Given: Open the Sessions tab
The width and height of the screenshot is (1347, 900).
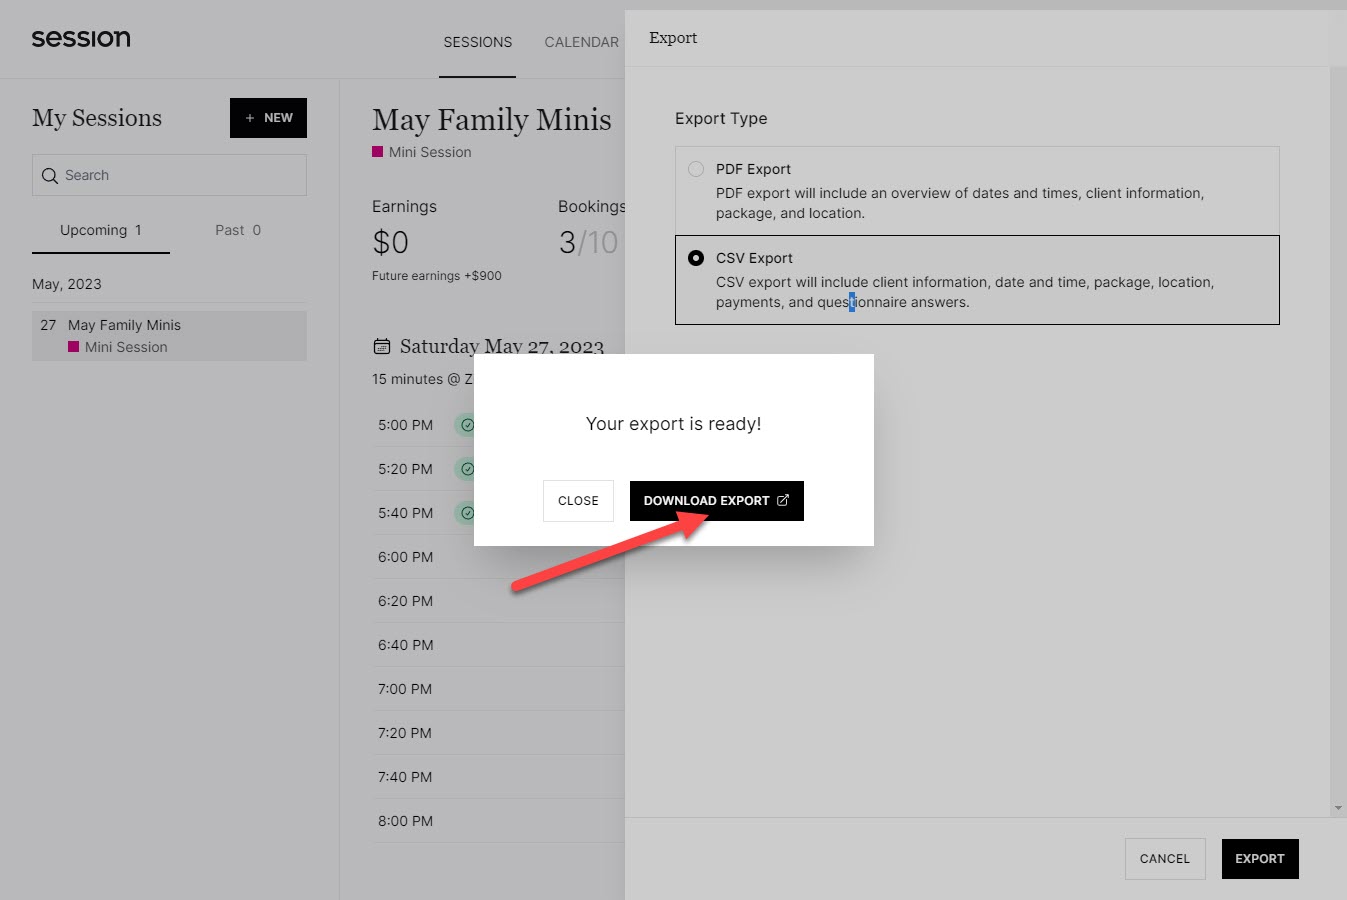Looking at the screenshot, I should 478,42.
